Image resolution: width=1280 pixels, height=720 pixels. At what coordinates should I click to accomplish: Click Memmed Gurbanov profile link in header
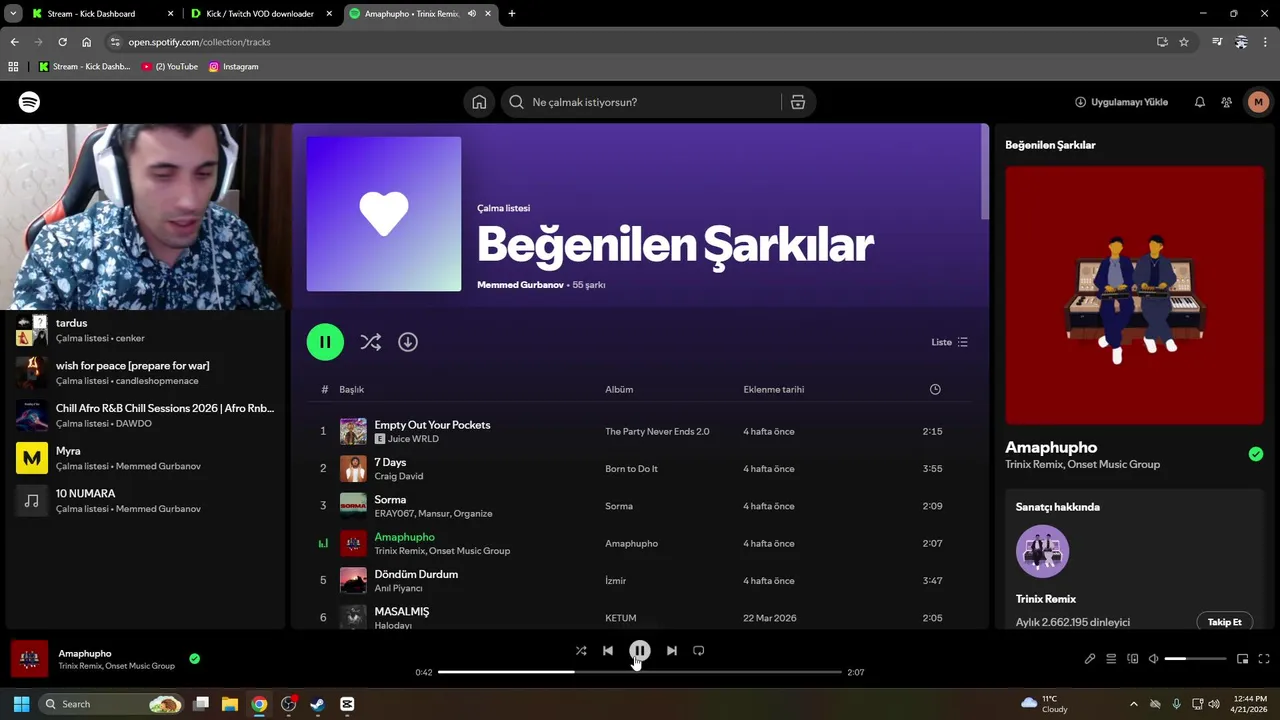[520, 285]
